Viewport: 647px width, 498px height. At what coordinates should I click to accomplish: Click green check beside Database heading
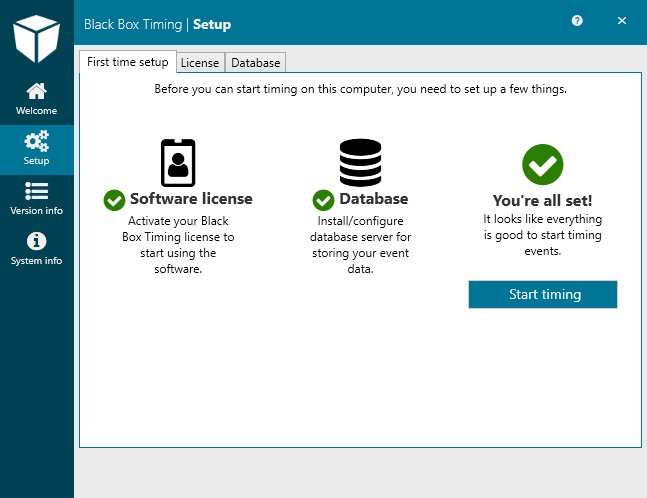[324, 201]
